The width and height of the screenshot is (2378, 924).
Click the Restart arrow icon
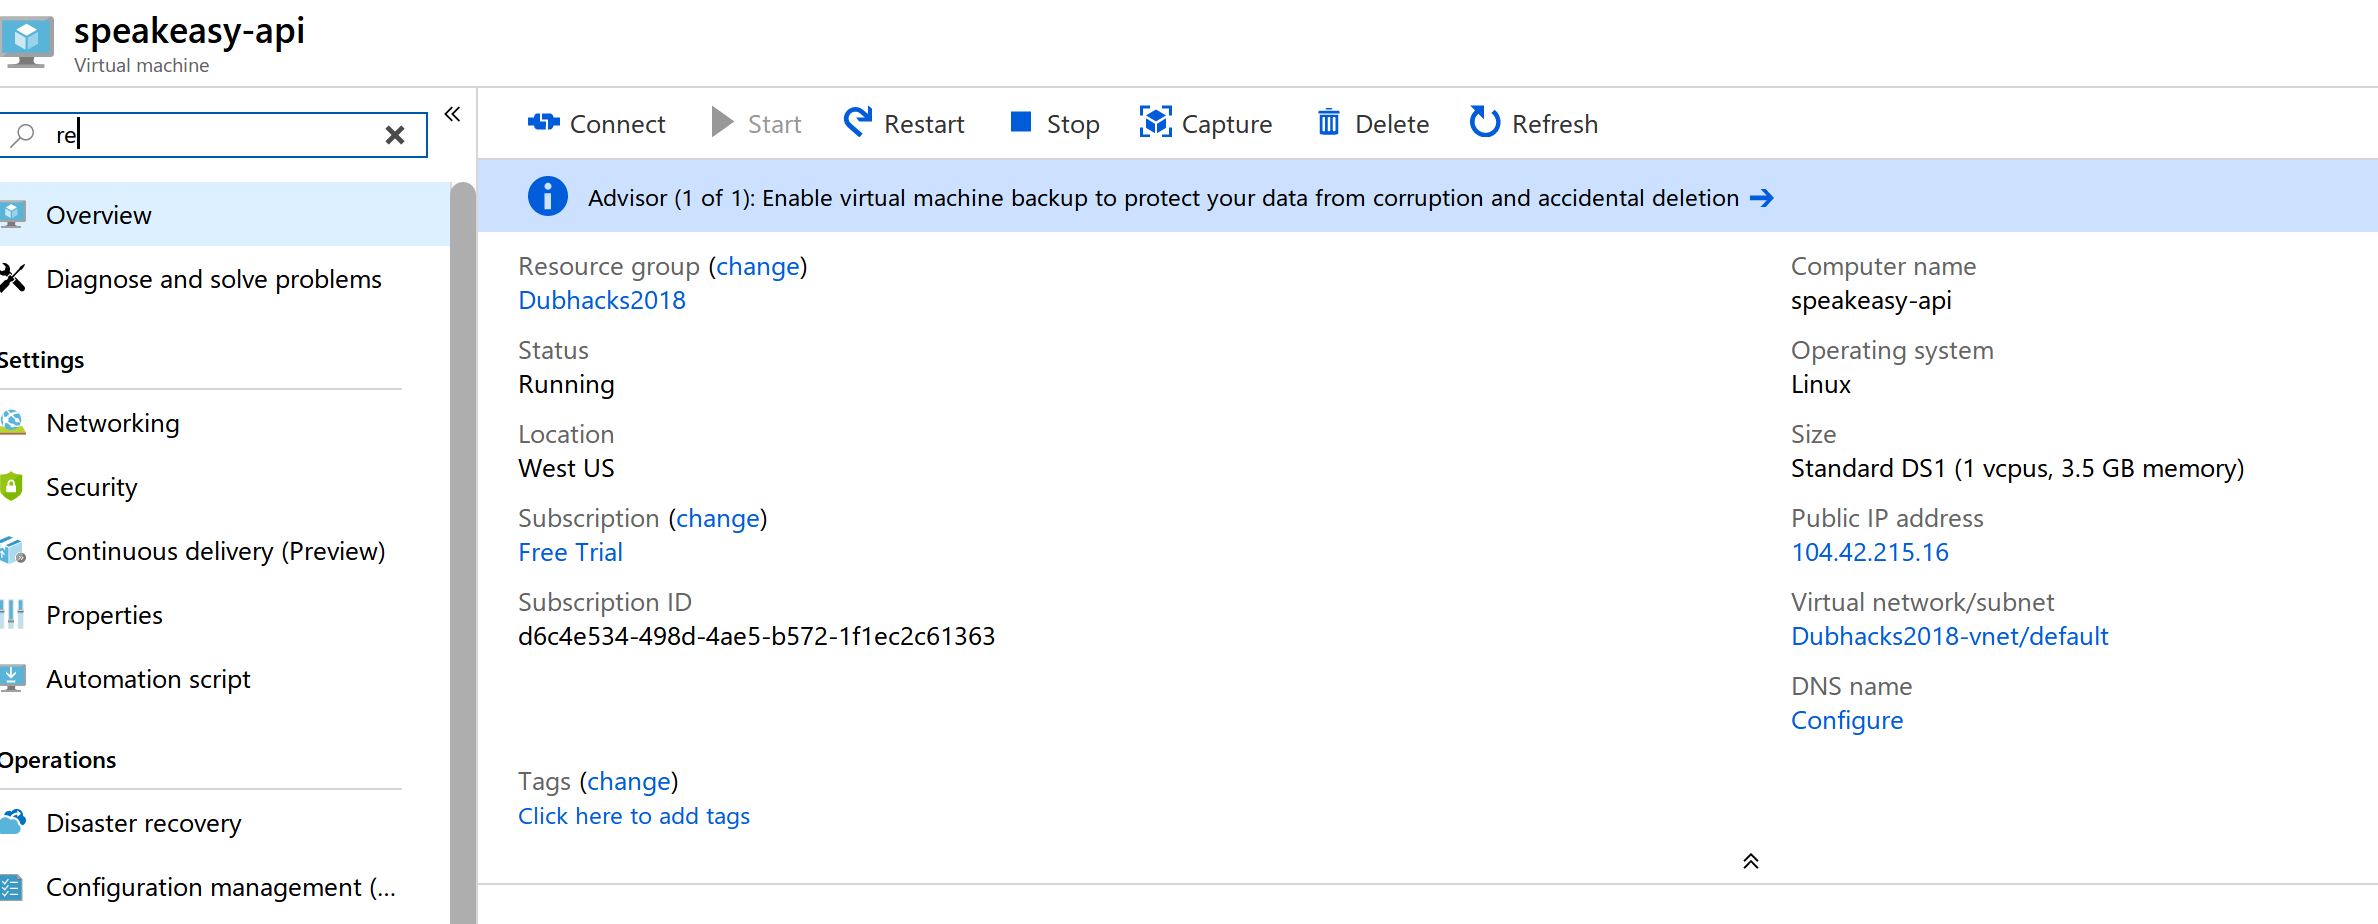(x=857, y=122)
